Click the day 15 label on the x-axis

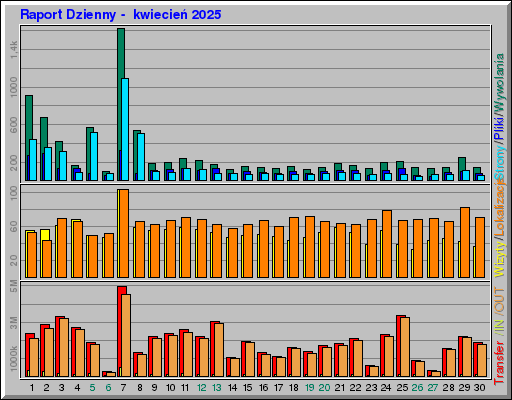point(247,388)
